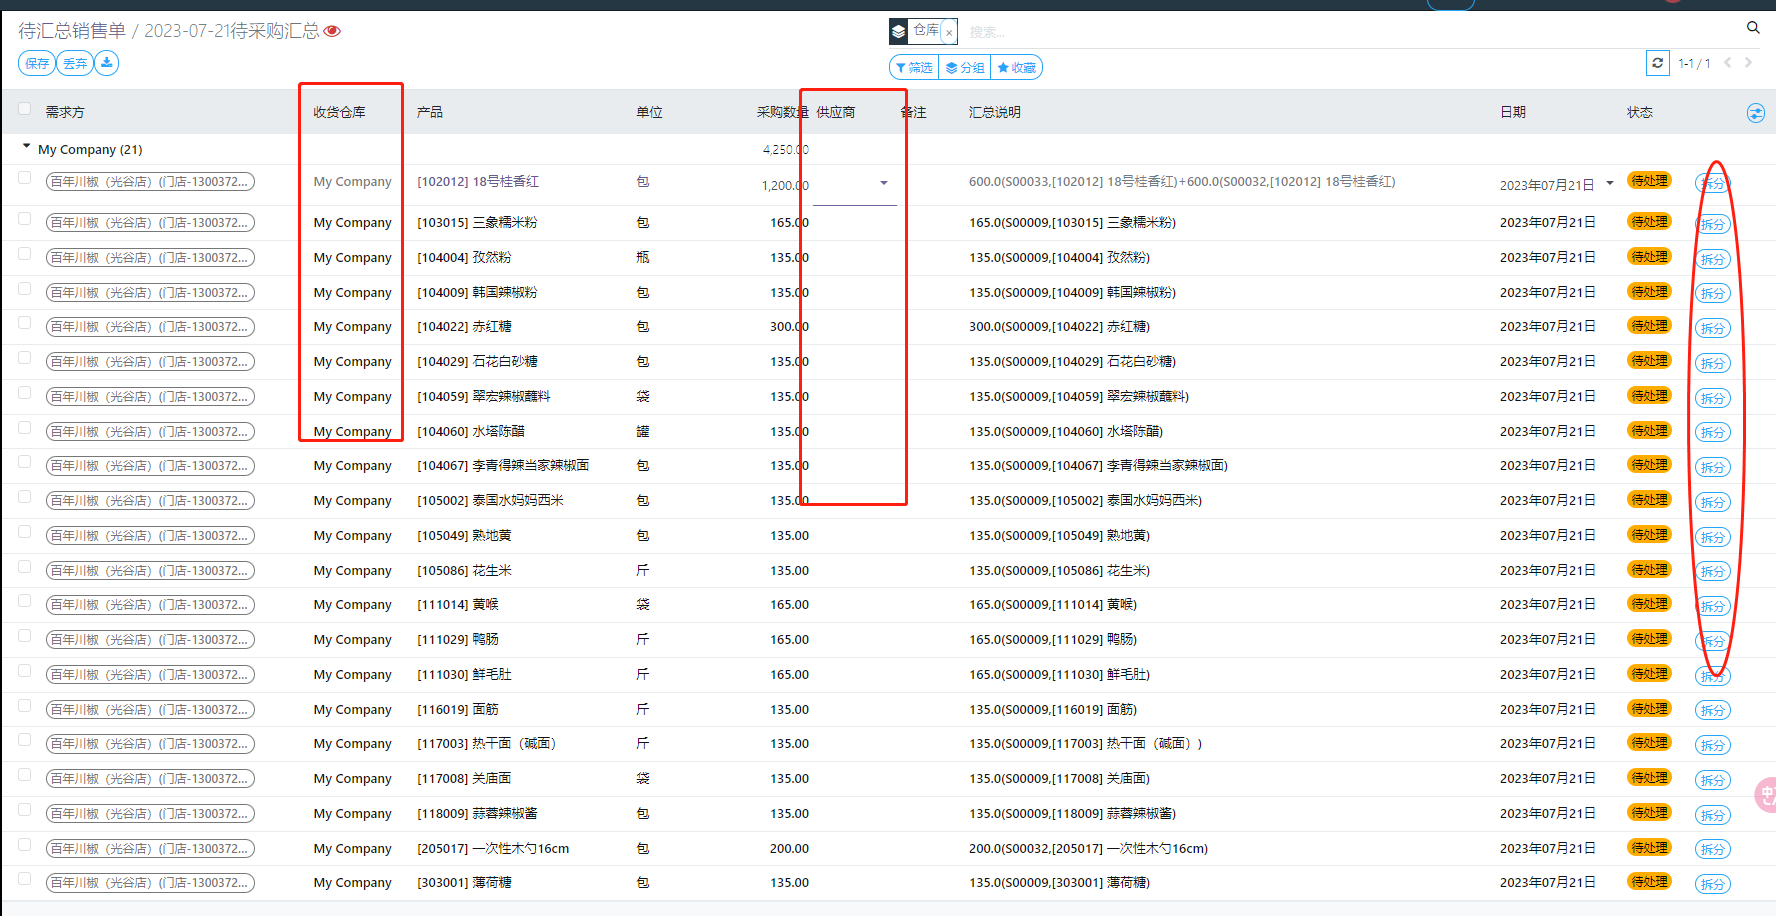Open the 筛选 filter menu
This screenshot has width=1776, height=916.
914,68
